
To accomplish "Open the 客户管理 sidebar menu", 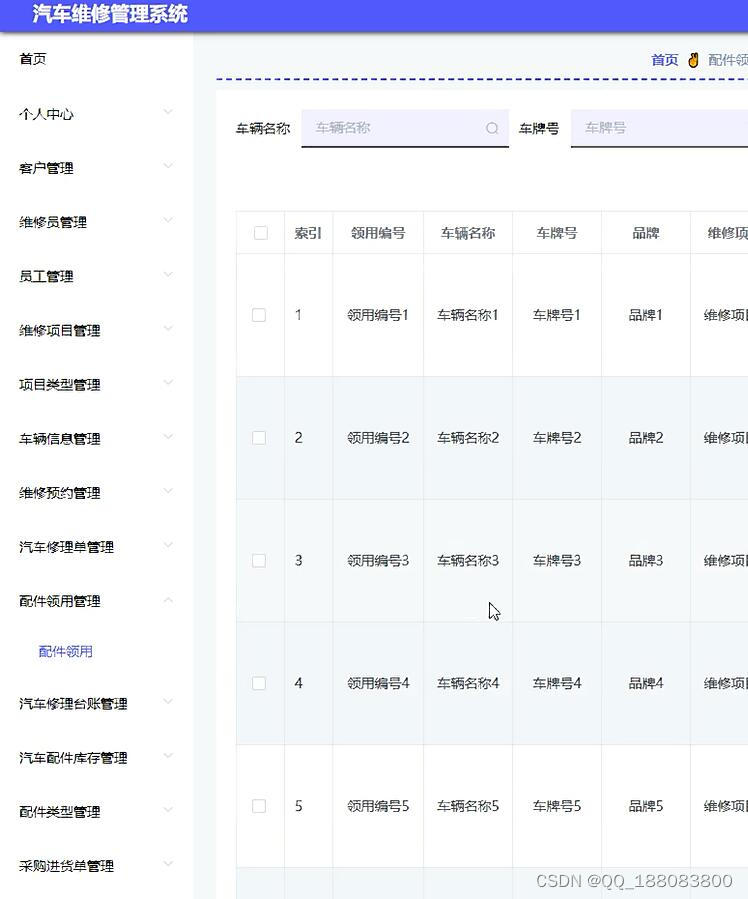I will click(46, 168).
